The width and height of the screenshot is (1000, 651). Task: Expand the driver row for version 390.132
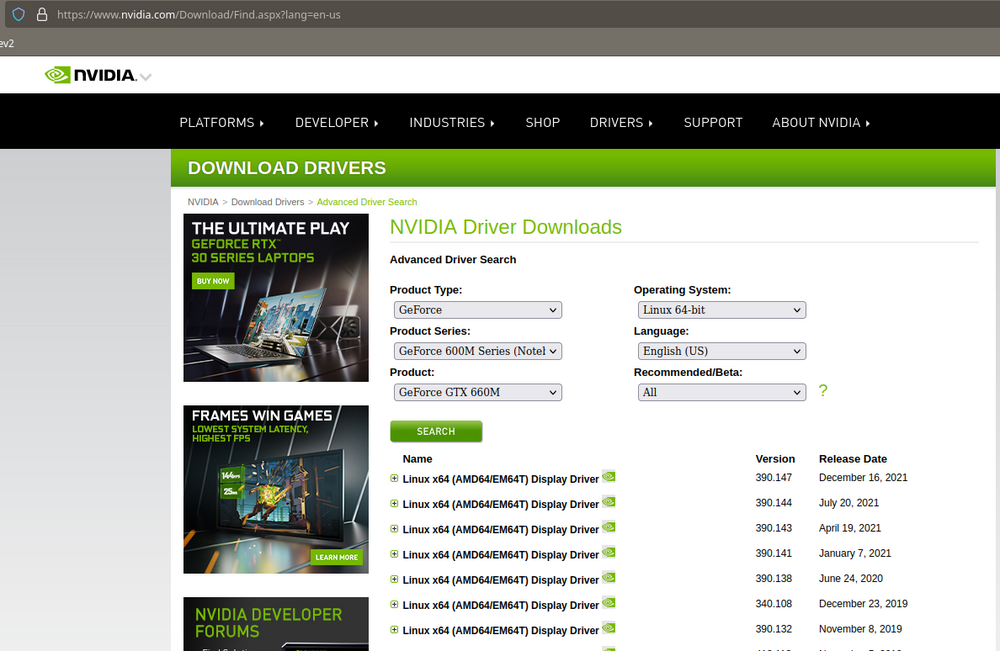click(394, 629)
